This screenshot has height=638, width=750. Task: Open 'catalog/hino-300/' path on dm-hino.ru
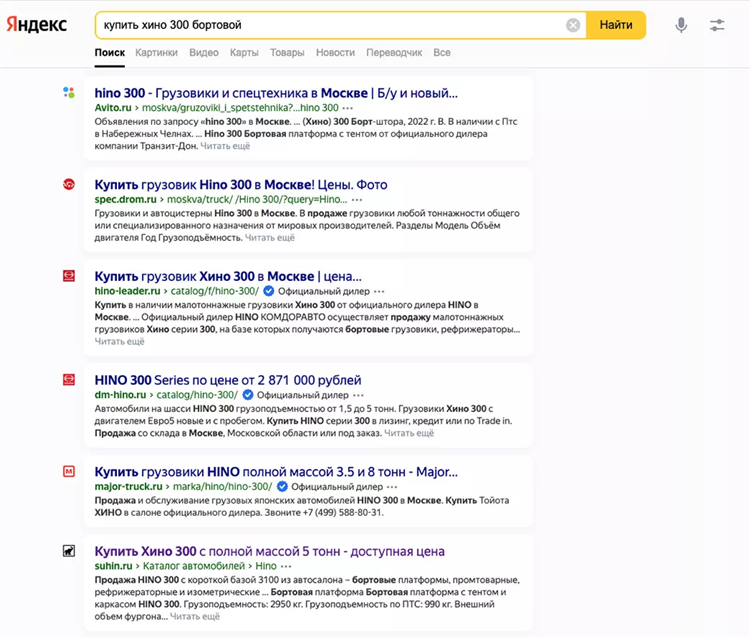tap(197, 395)
